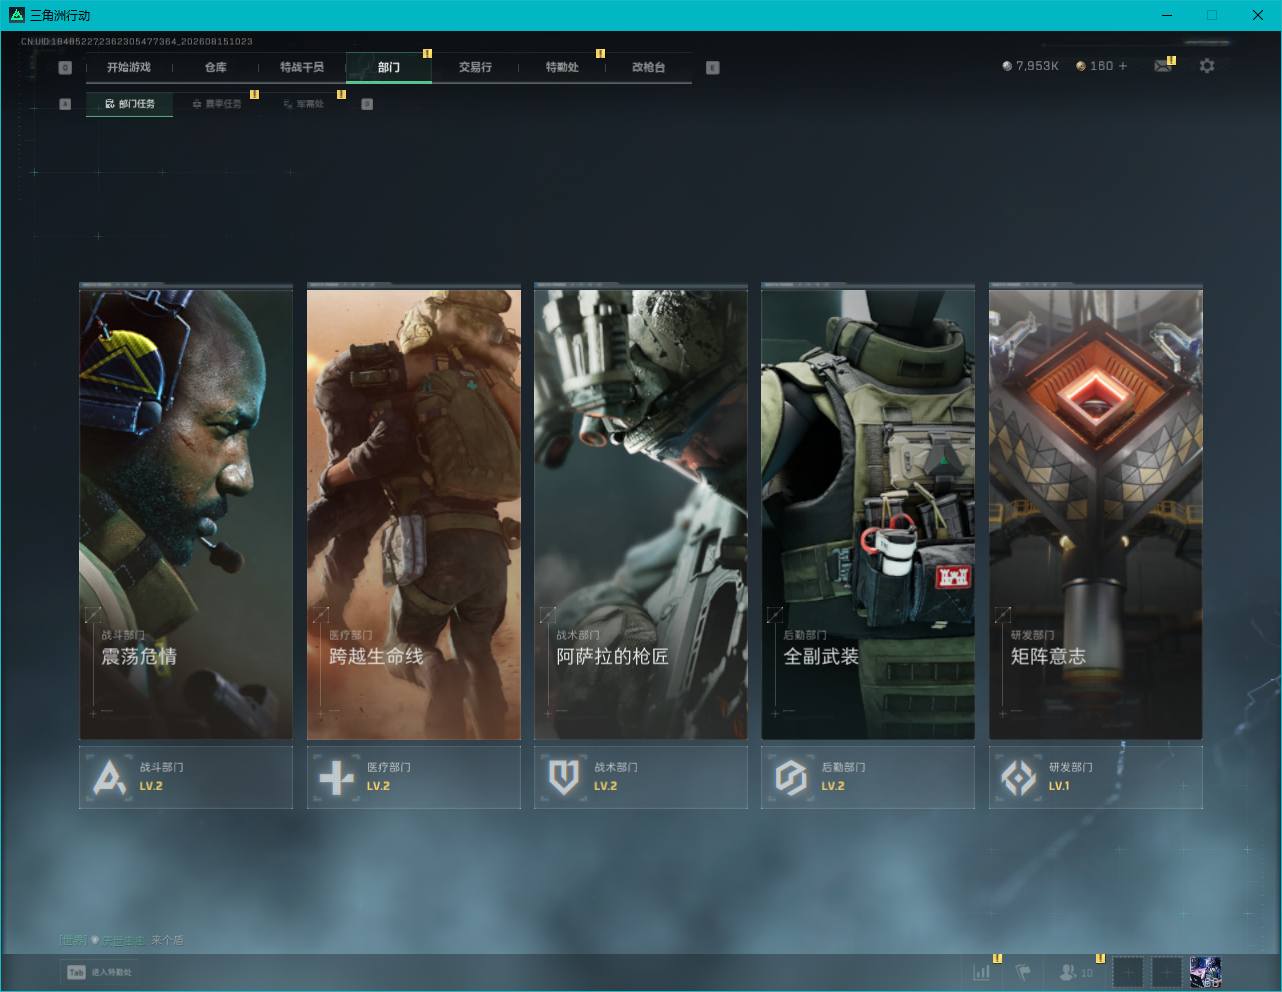Click the previous-tab key hint left of 开始游戏
The height and width of the screenshot is (992, 1282).
[x=65, y=67]
